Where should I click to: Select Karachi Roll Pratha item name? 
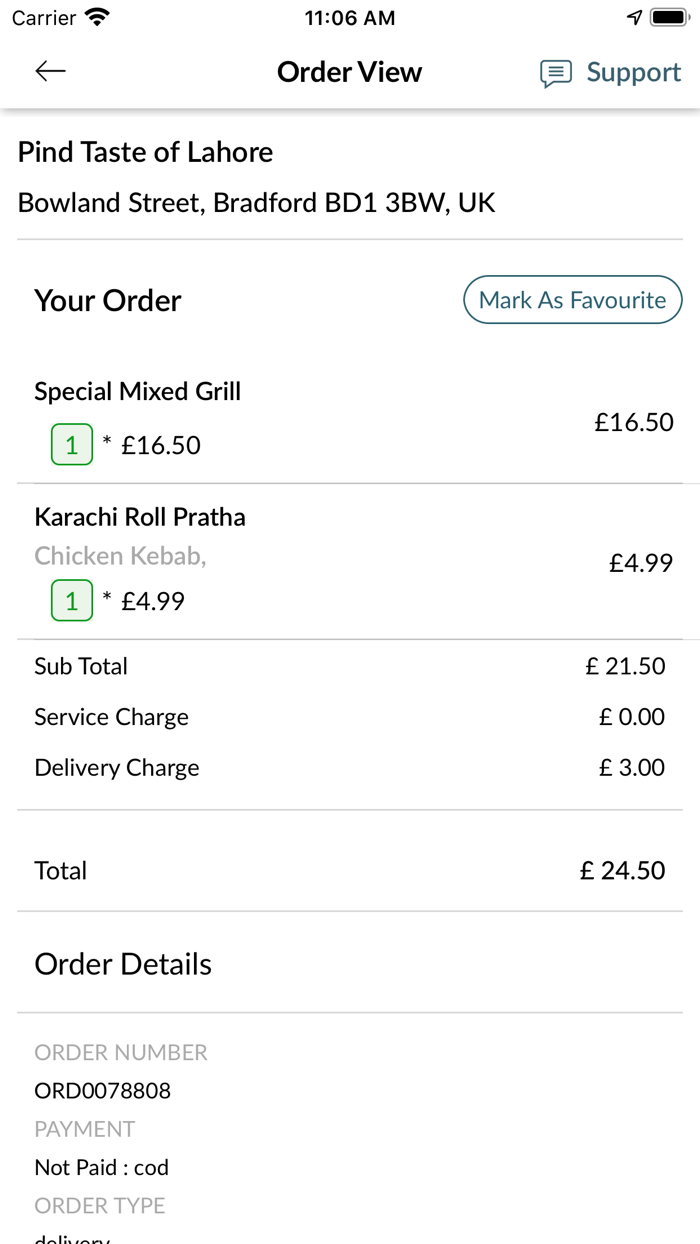[140, 517]
